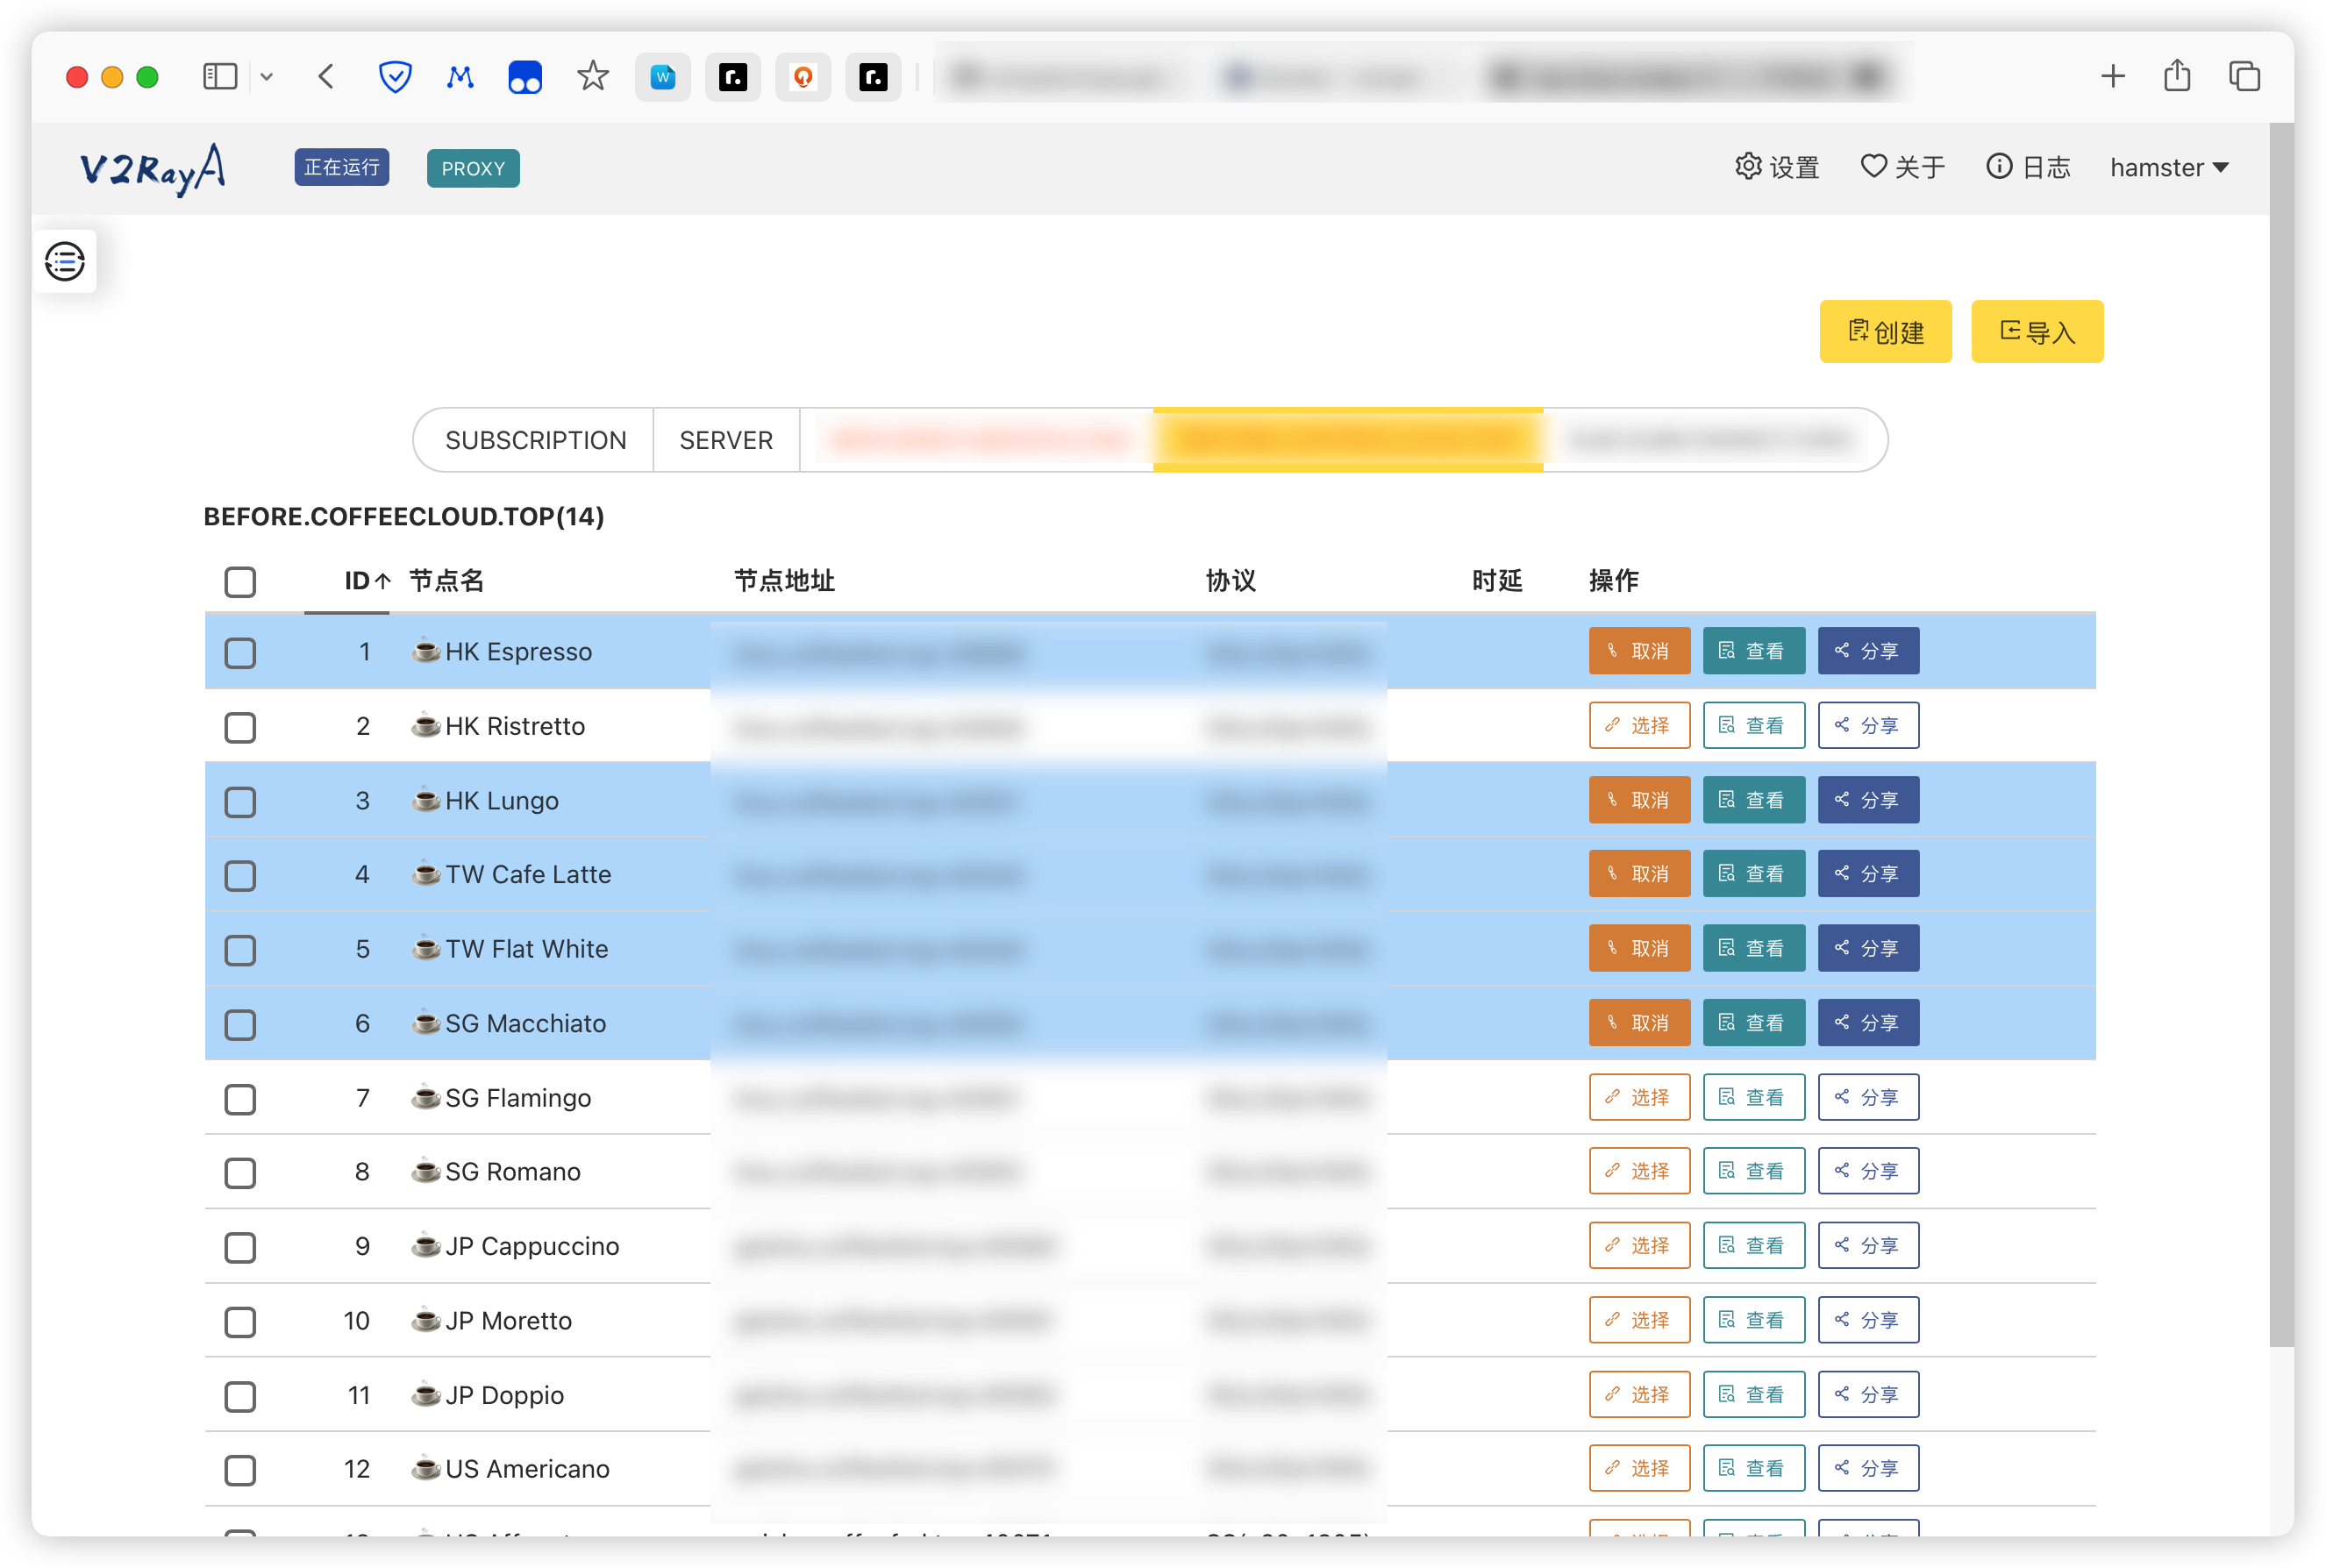
Task: Click the yellow 创建 create button
Action: tap(1884, 332)
